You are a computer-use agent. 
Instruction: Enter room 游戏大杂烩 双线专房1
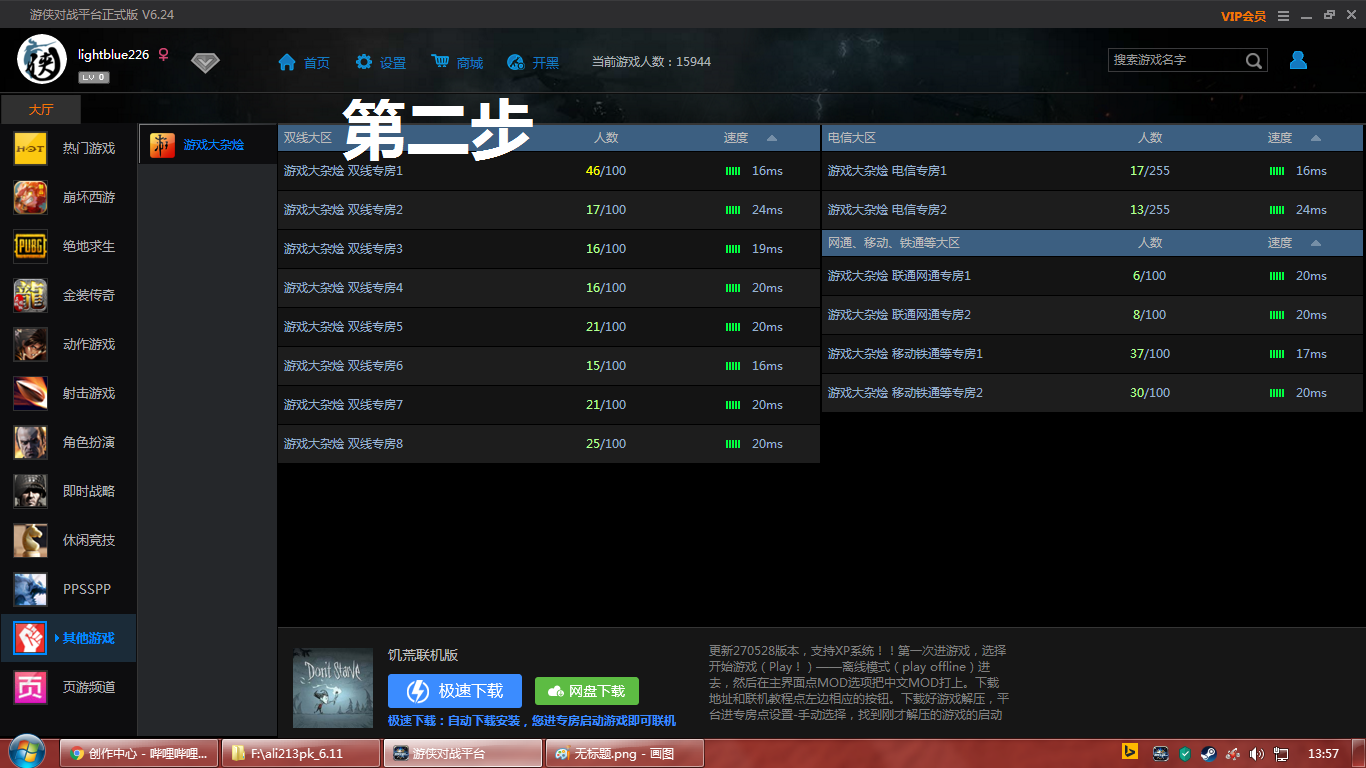[x=549, y=171]
